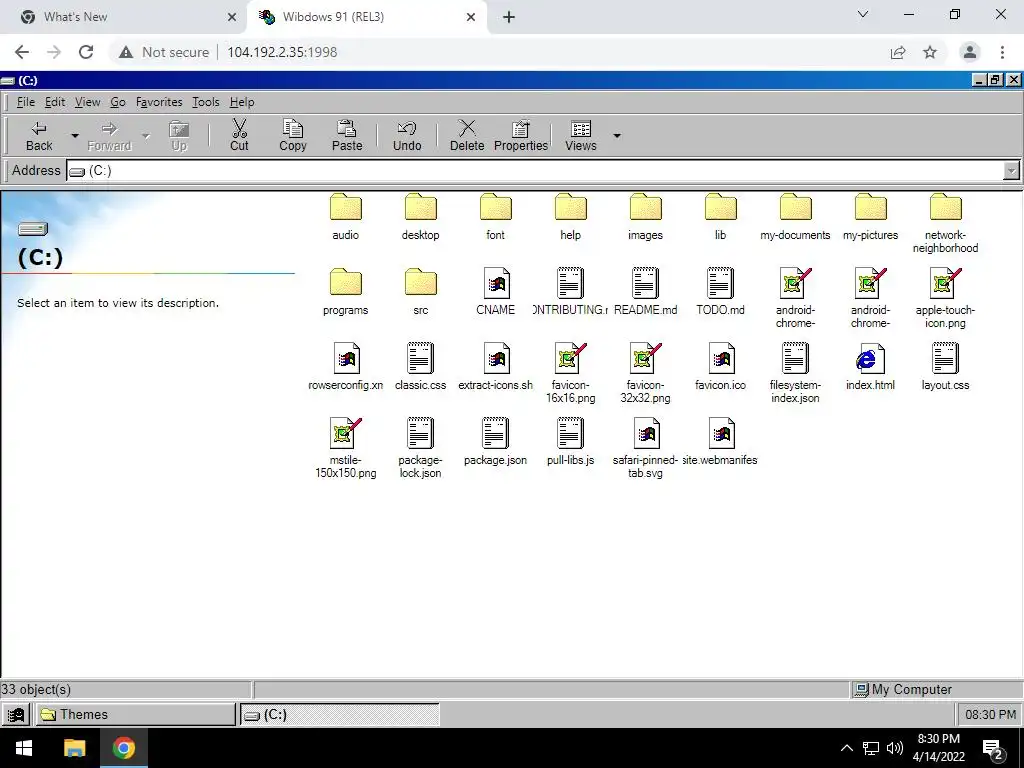Select the README.md file
Screen dimensions: 1024x768
646,292
